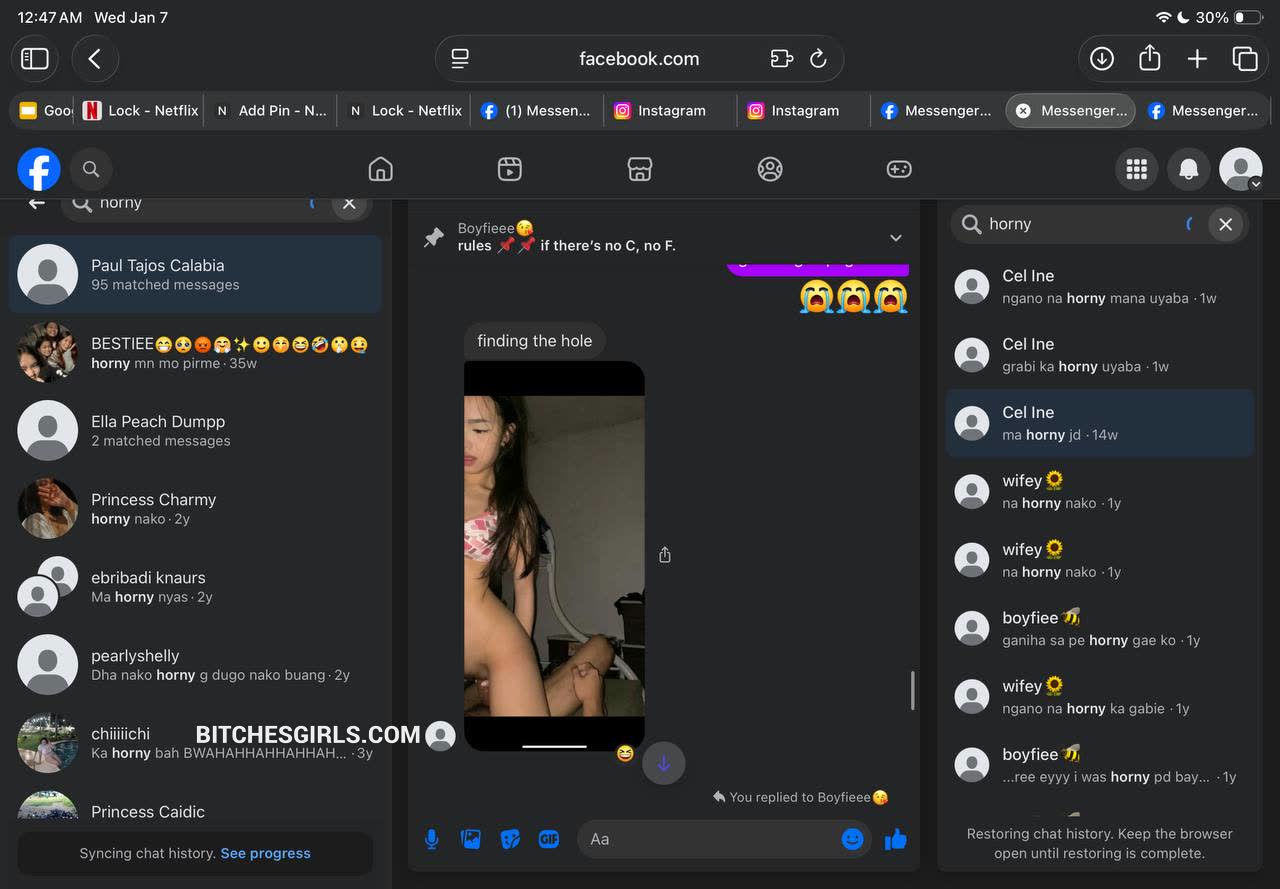Viewport: 1280px width, 889px height.
Task: Jump to latest messages down-arrow button
Action: 663,764
